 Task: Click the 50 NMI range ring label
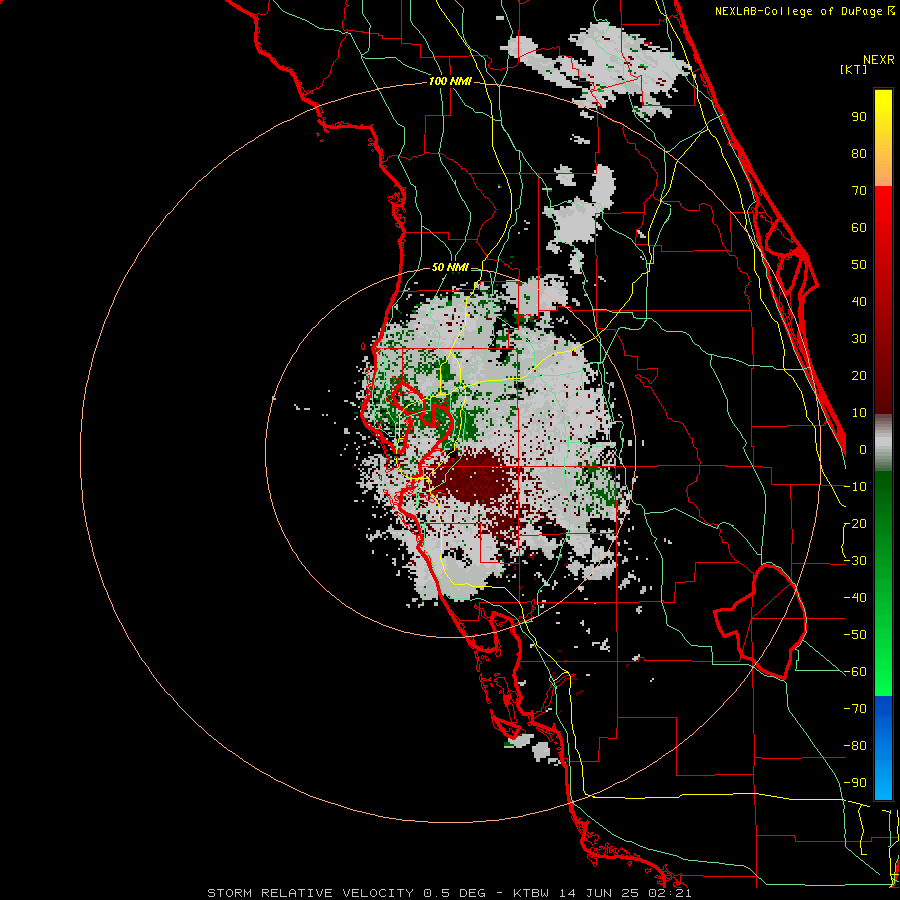click(450, 267)
